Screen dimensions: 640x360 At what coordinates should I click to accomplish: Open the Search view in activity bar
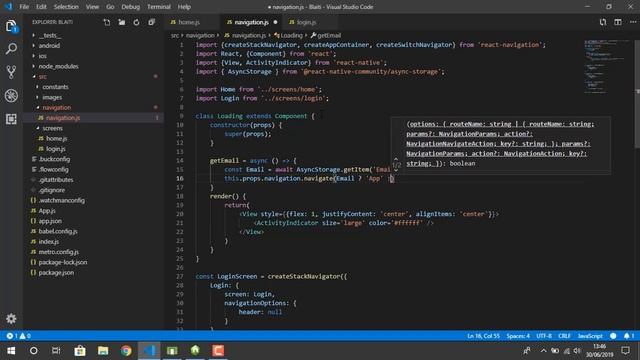pyautogui.click(x=11, y=49)
